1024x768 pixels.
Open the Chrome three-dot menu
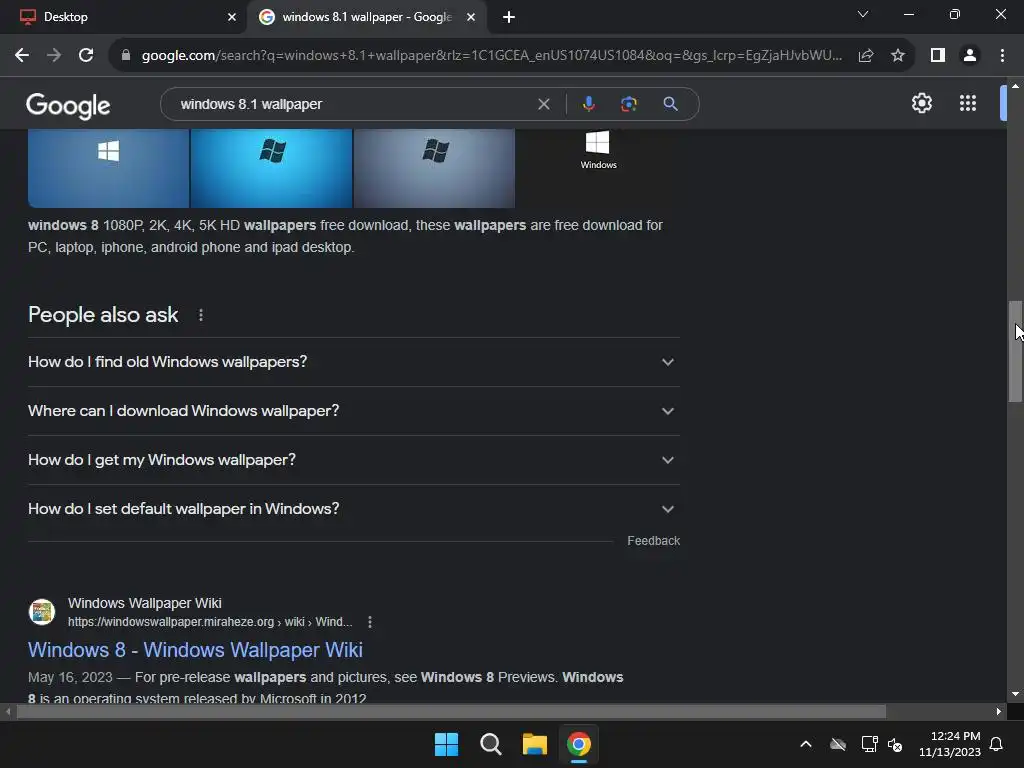point(1002,56)
